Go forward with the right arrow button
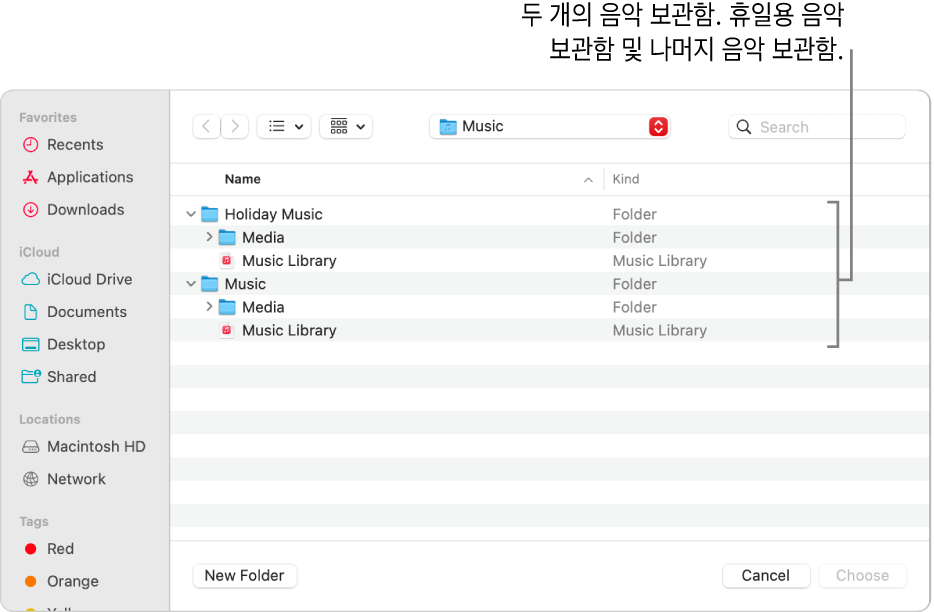 click(x=235, y=126)
